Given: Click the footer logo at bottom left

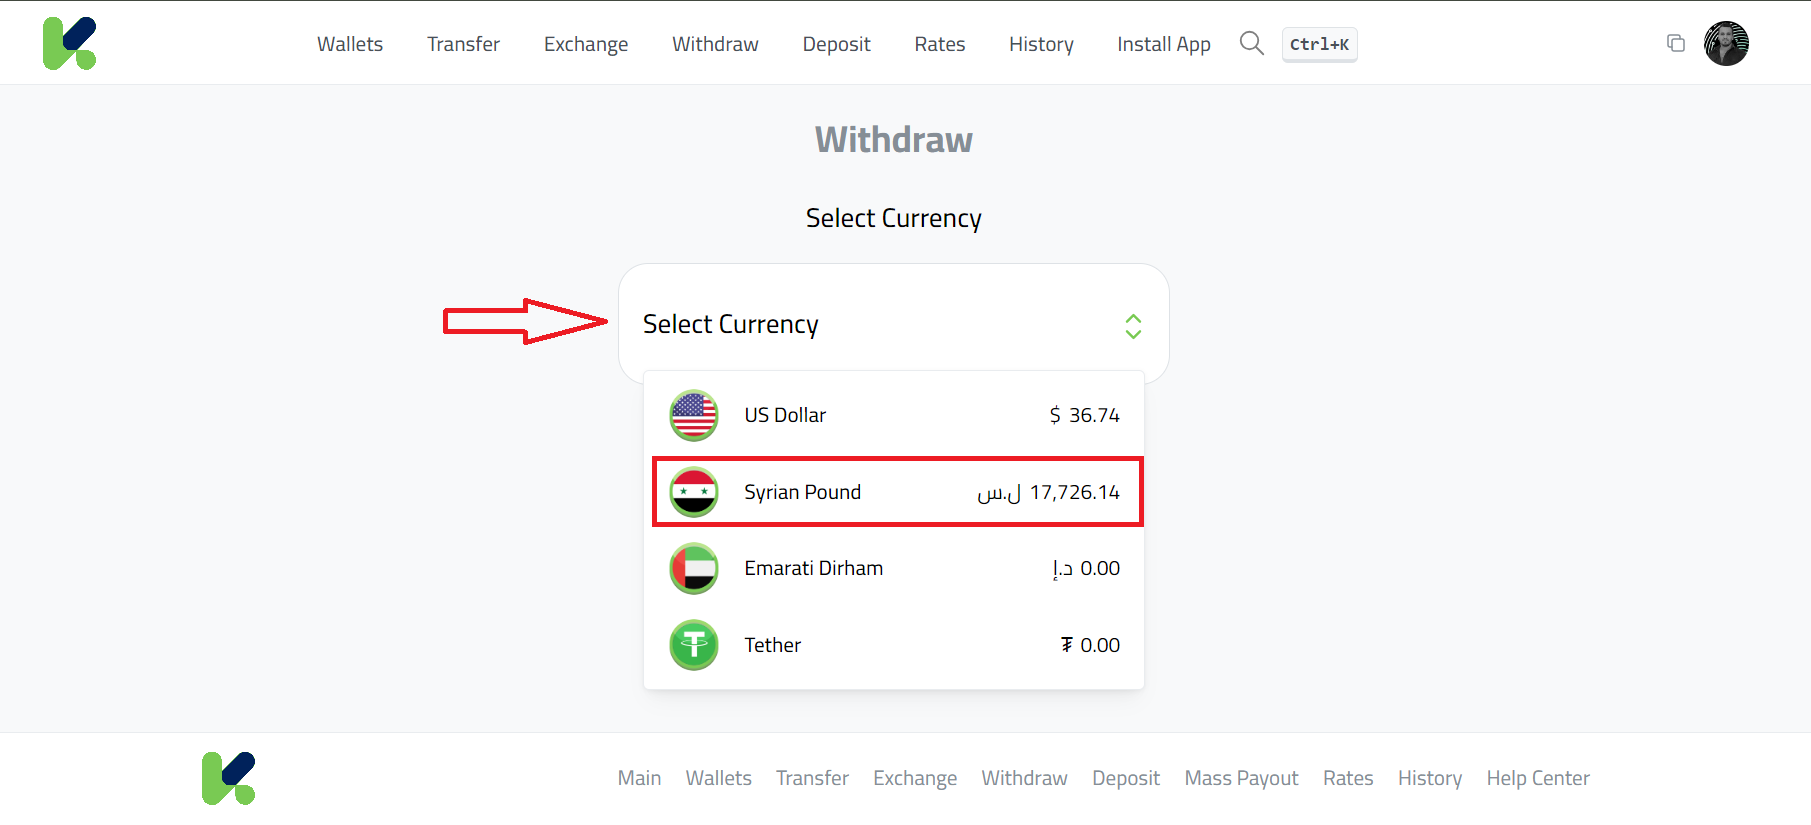Looking at the screenshot, I should coord(228,777).
